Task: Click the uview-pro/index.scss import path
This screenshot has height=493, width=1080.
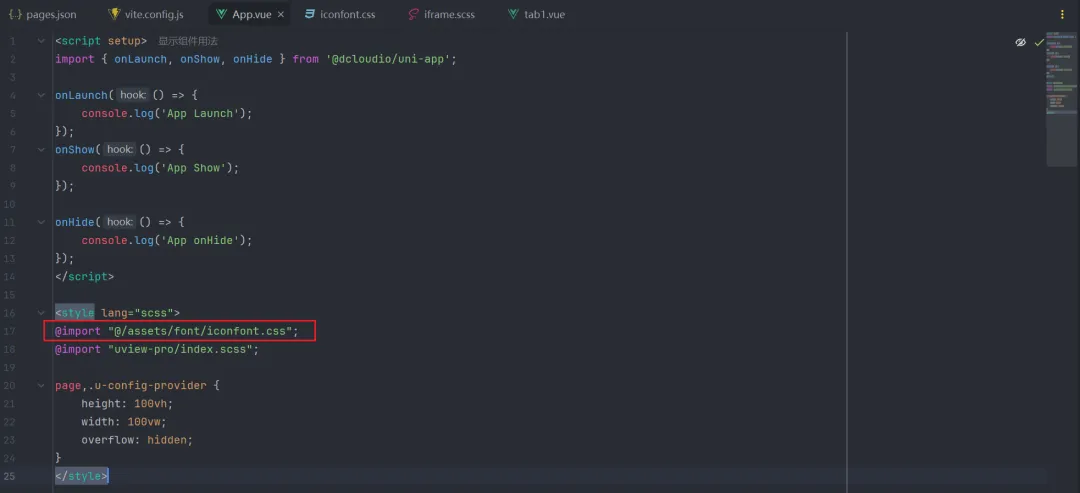Action: point(180,349)
